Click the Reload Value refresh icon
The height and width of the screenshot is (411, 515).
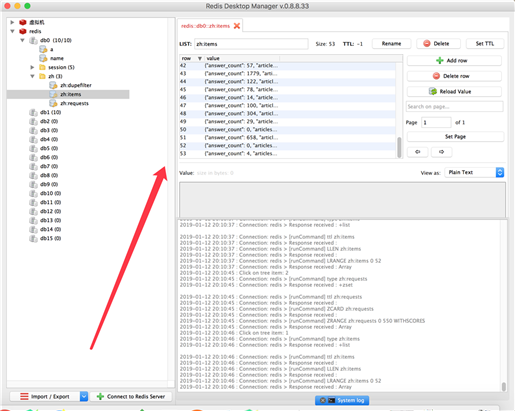[433, 91]
